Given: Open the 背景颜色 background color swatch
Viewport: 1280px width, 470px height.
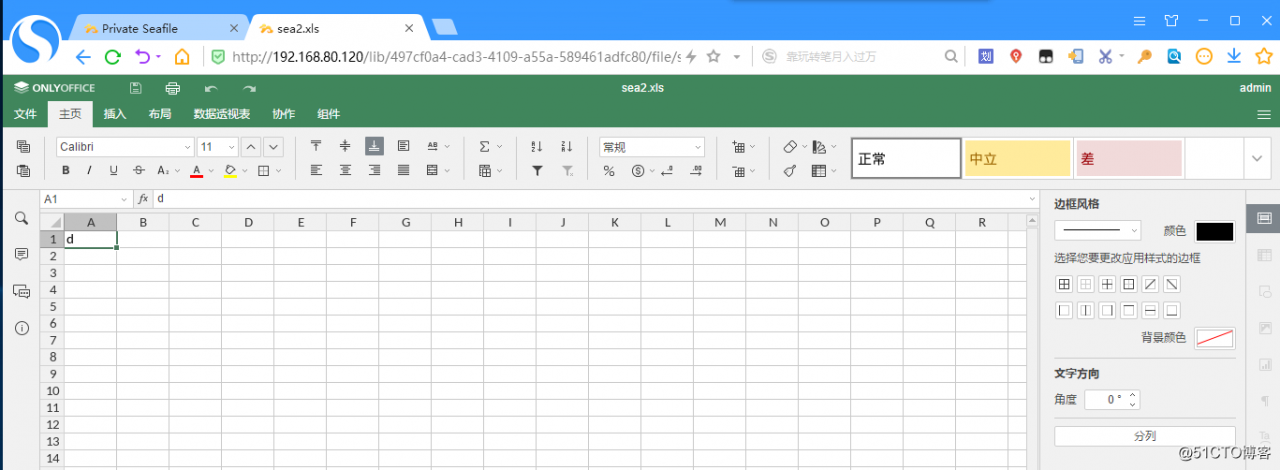Looking at the screenshot, I should pyautogui.click(x=1215, y=338).
